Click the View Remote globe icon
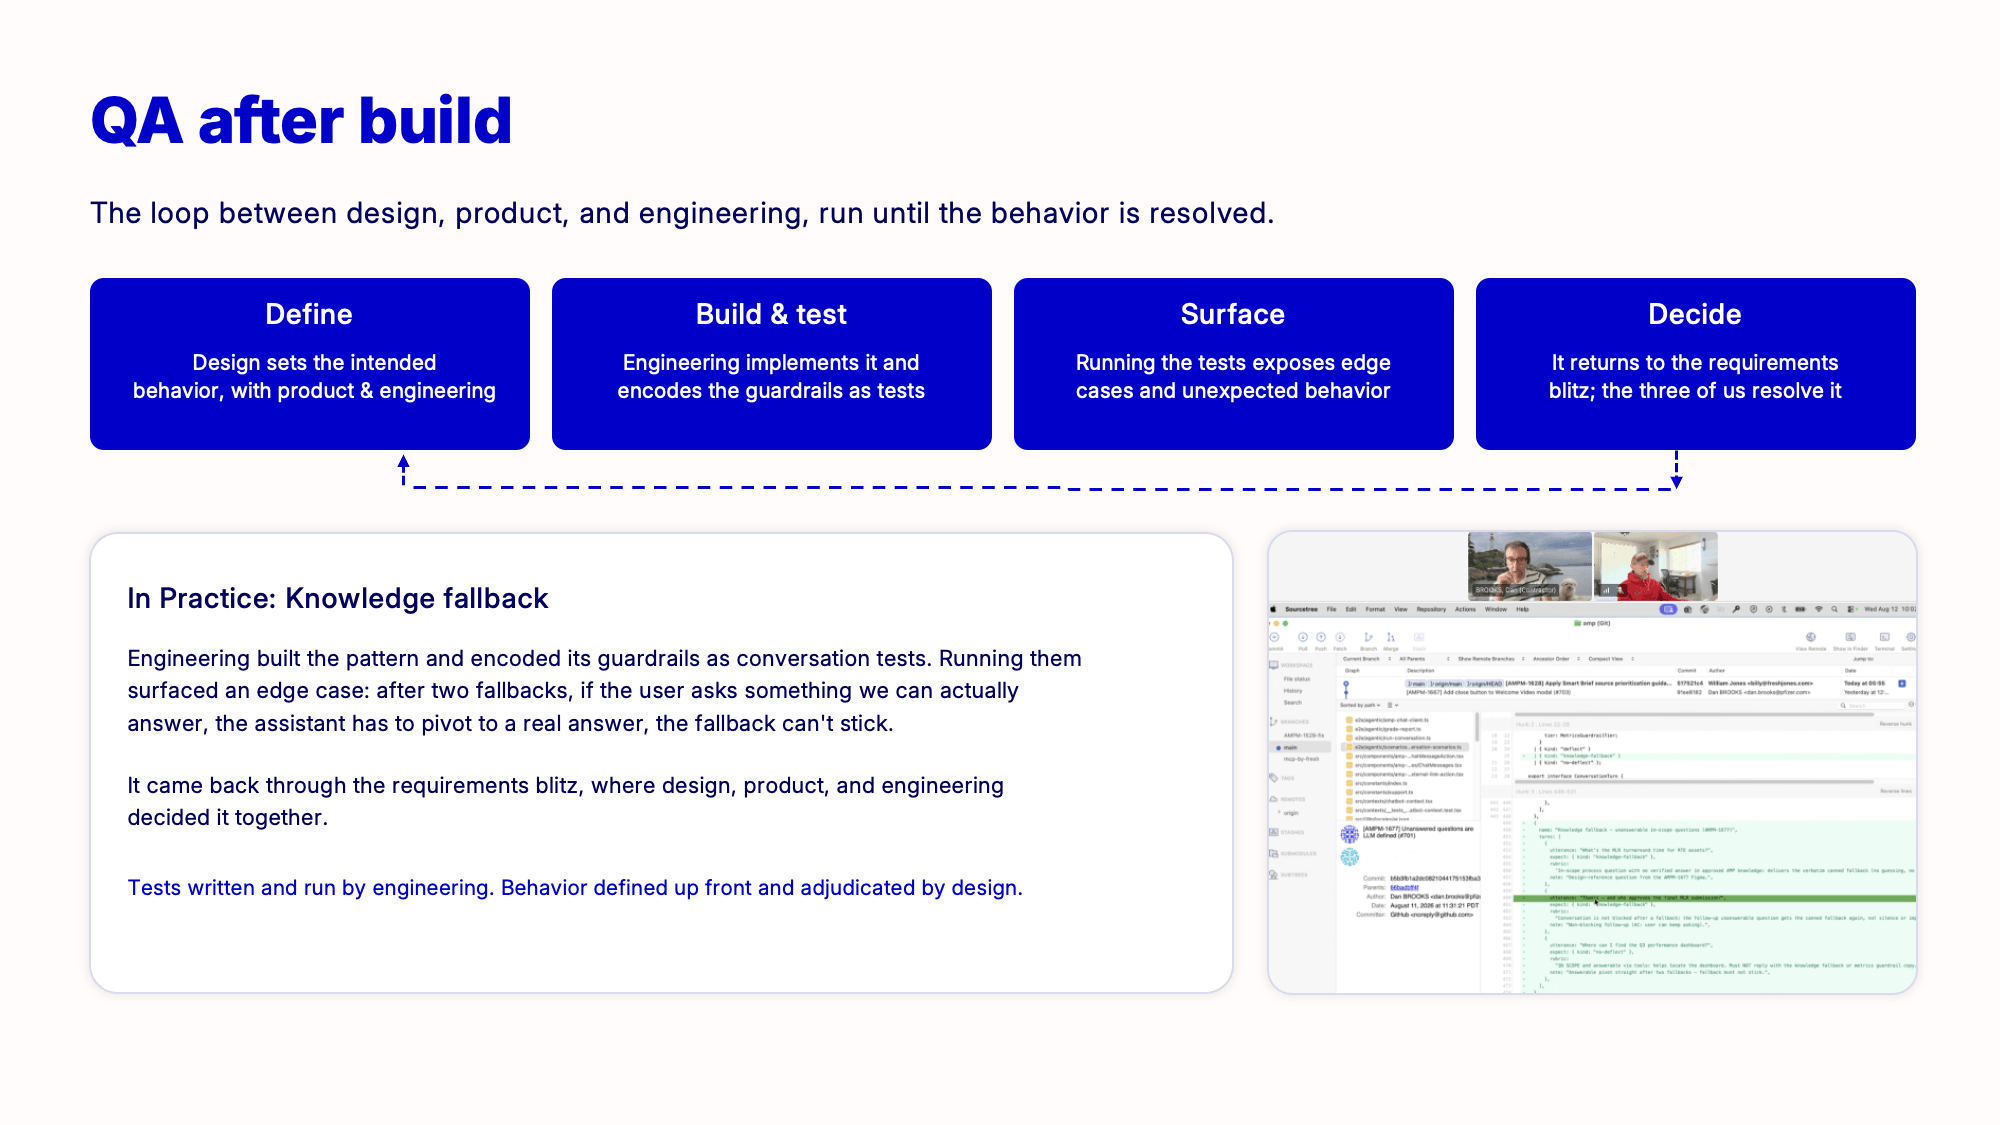2000x1125 pixels. [x=1811, y=637]
